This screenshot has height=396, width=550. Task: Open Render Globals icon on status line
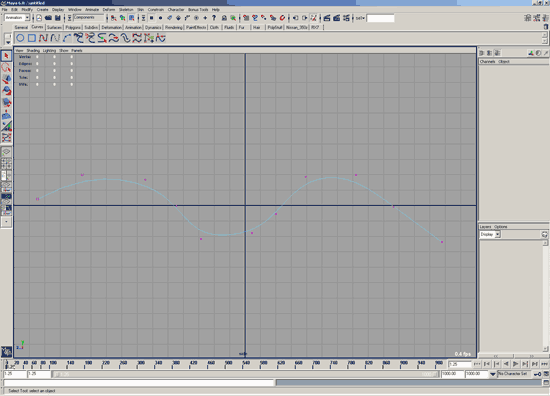coord(346,18)
